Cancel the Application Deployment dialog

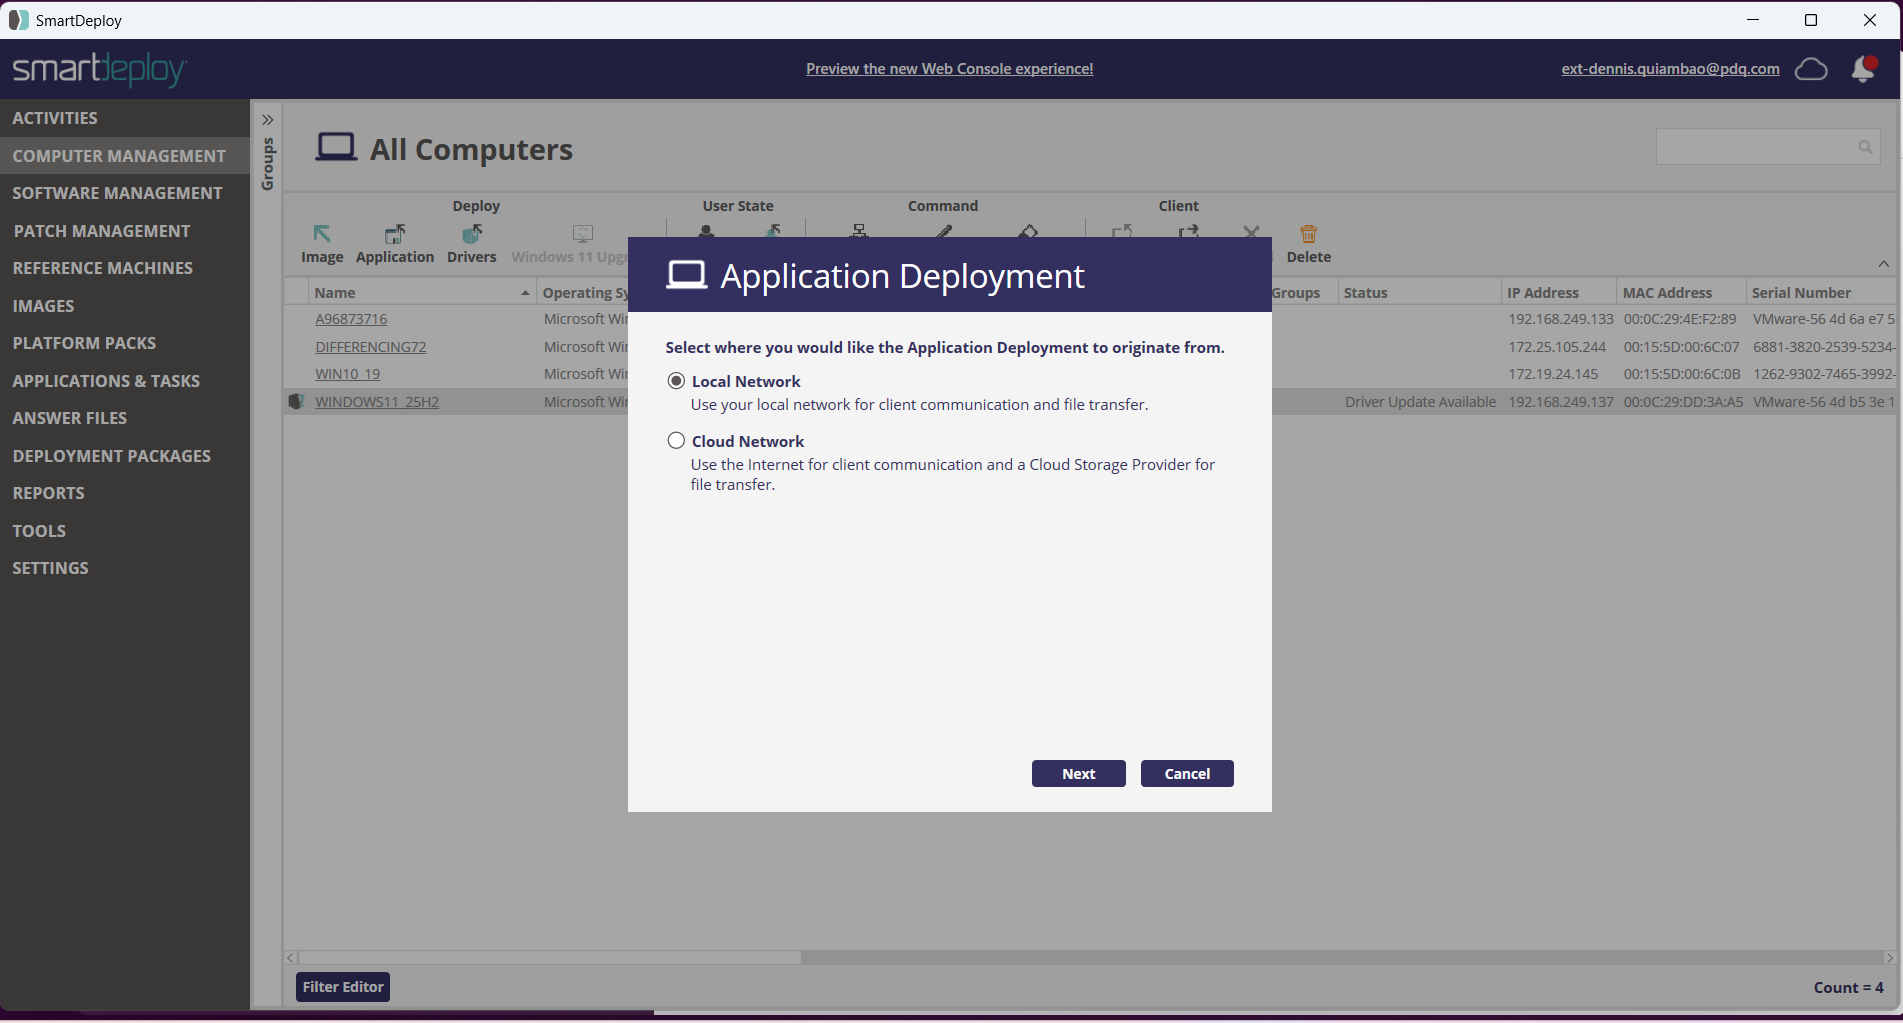pos(1186,774)
